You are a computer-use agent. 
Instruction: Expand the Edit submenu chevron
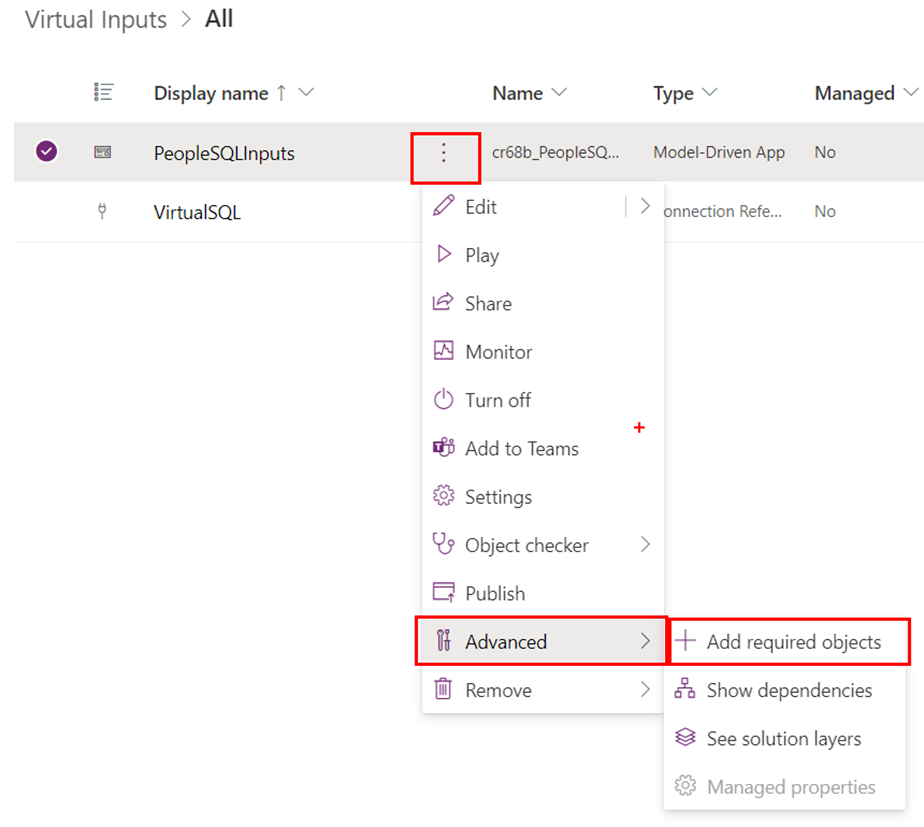click(645, 206)
